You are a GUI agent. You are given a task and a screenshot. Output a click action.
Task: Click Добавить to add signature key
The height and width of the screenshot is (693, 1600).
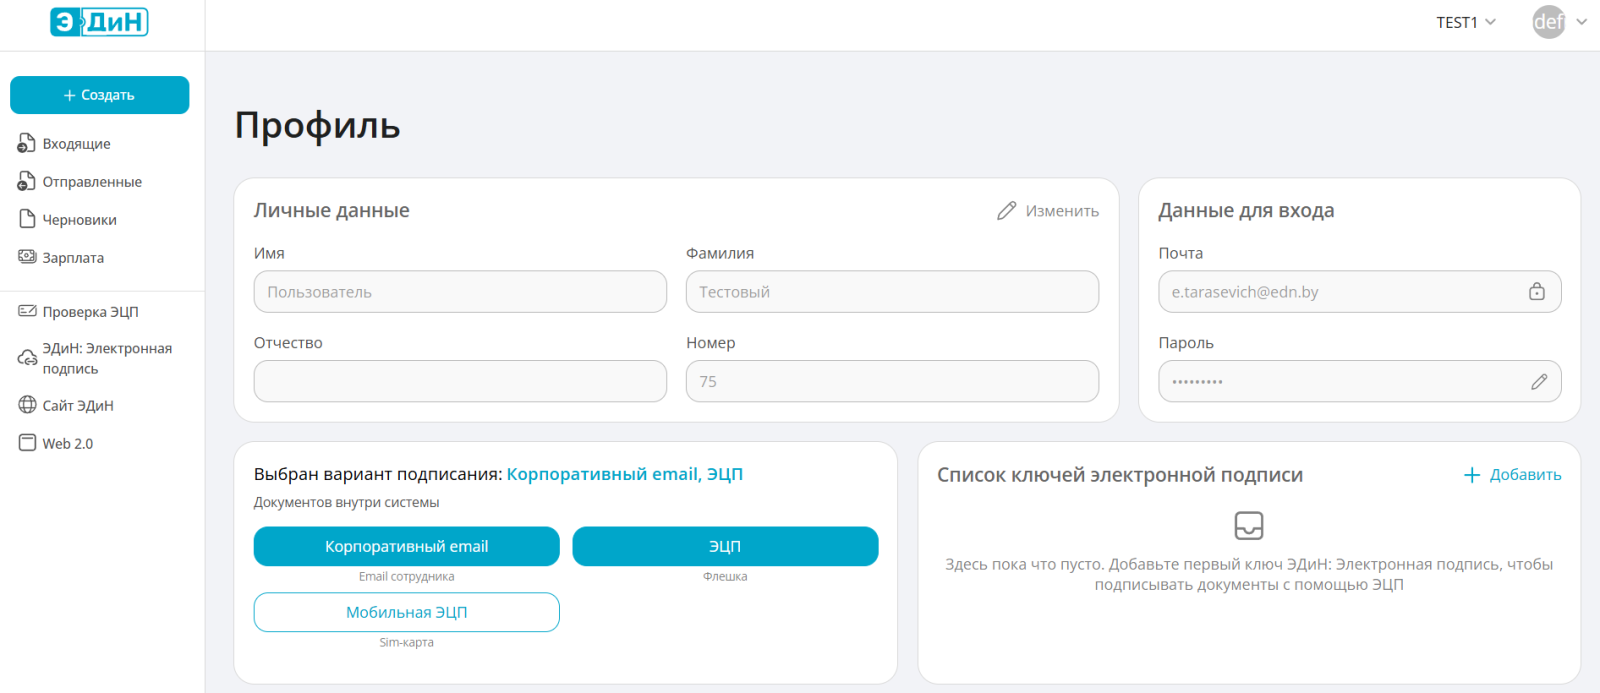(x=1513, y=475)
